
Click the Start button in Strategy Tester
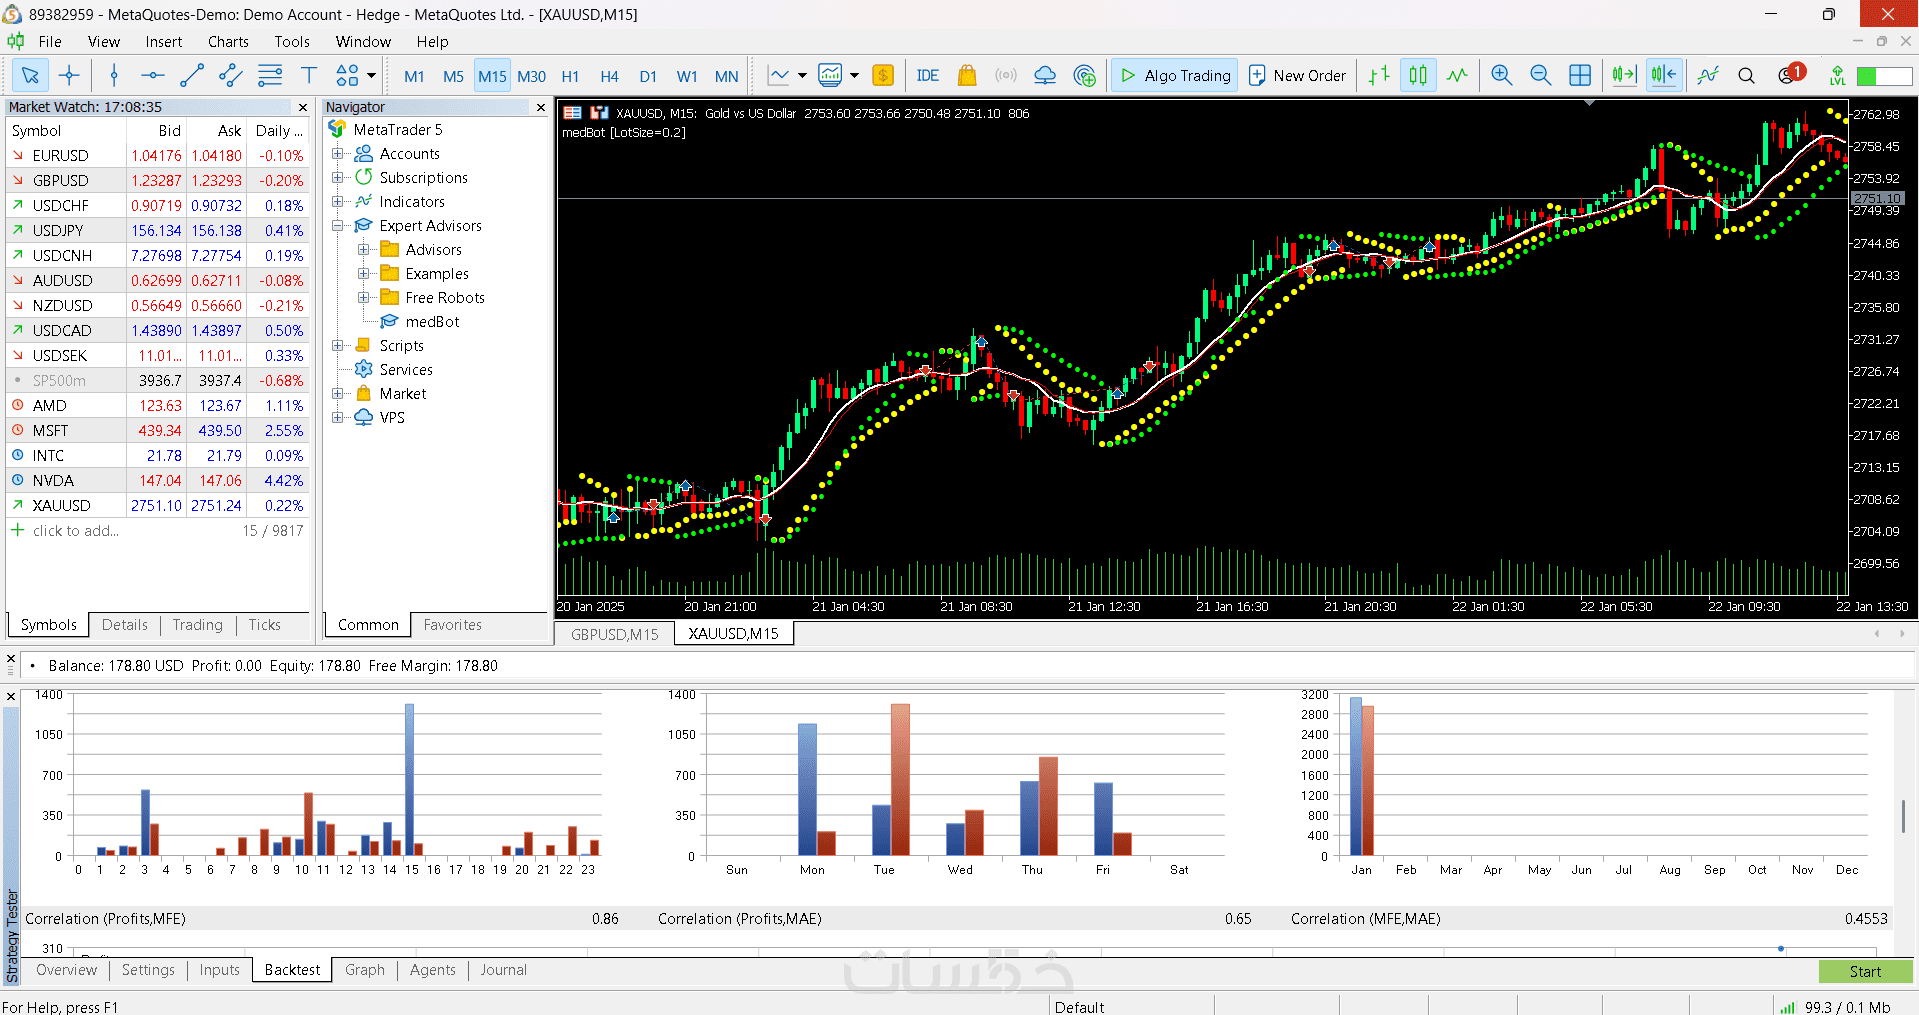[x=1865, y=971]
